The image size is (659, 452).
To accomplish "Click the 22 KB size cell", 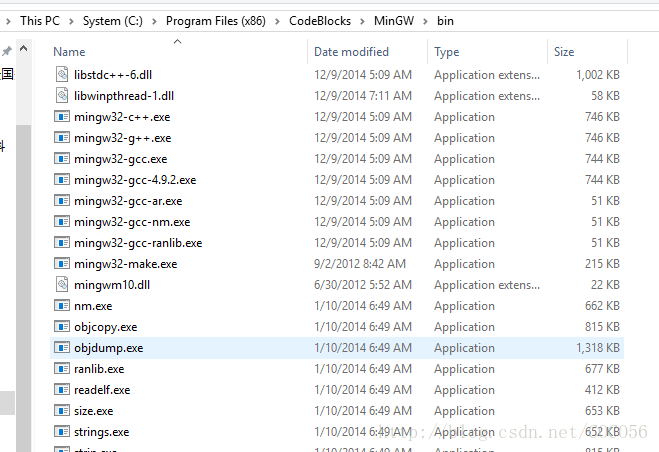I will click(x=605, y=285).
